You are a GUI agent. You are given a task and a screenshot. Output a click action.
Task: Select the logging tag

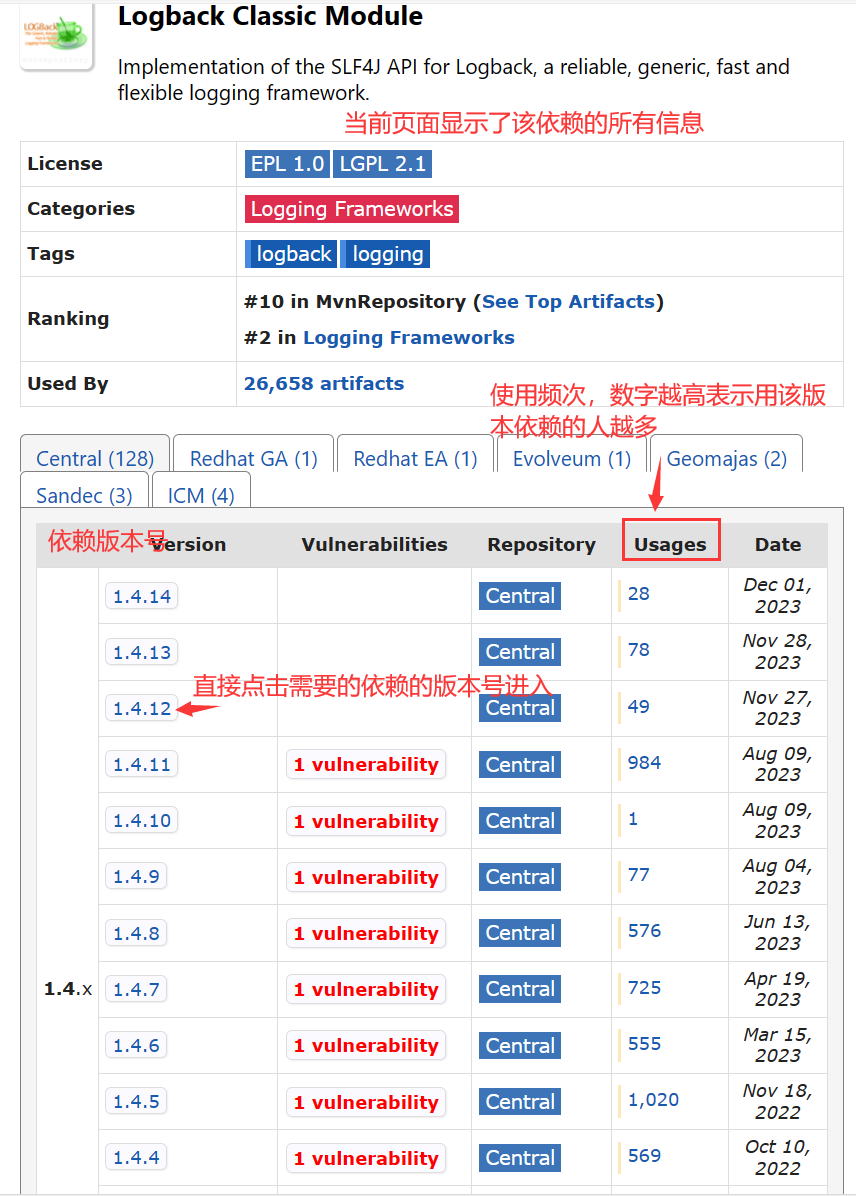[x=385, y=254]
